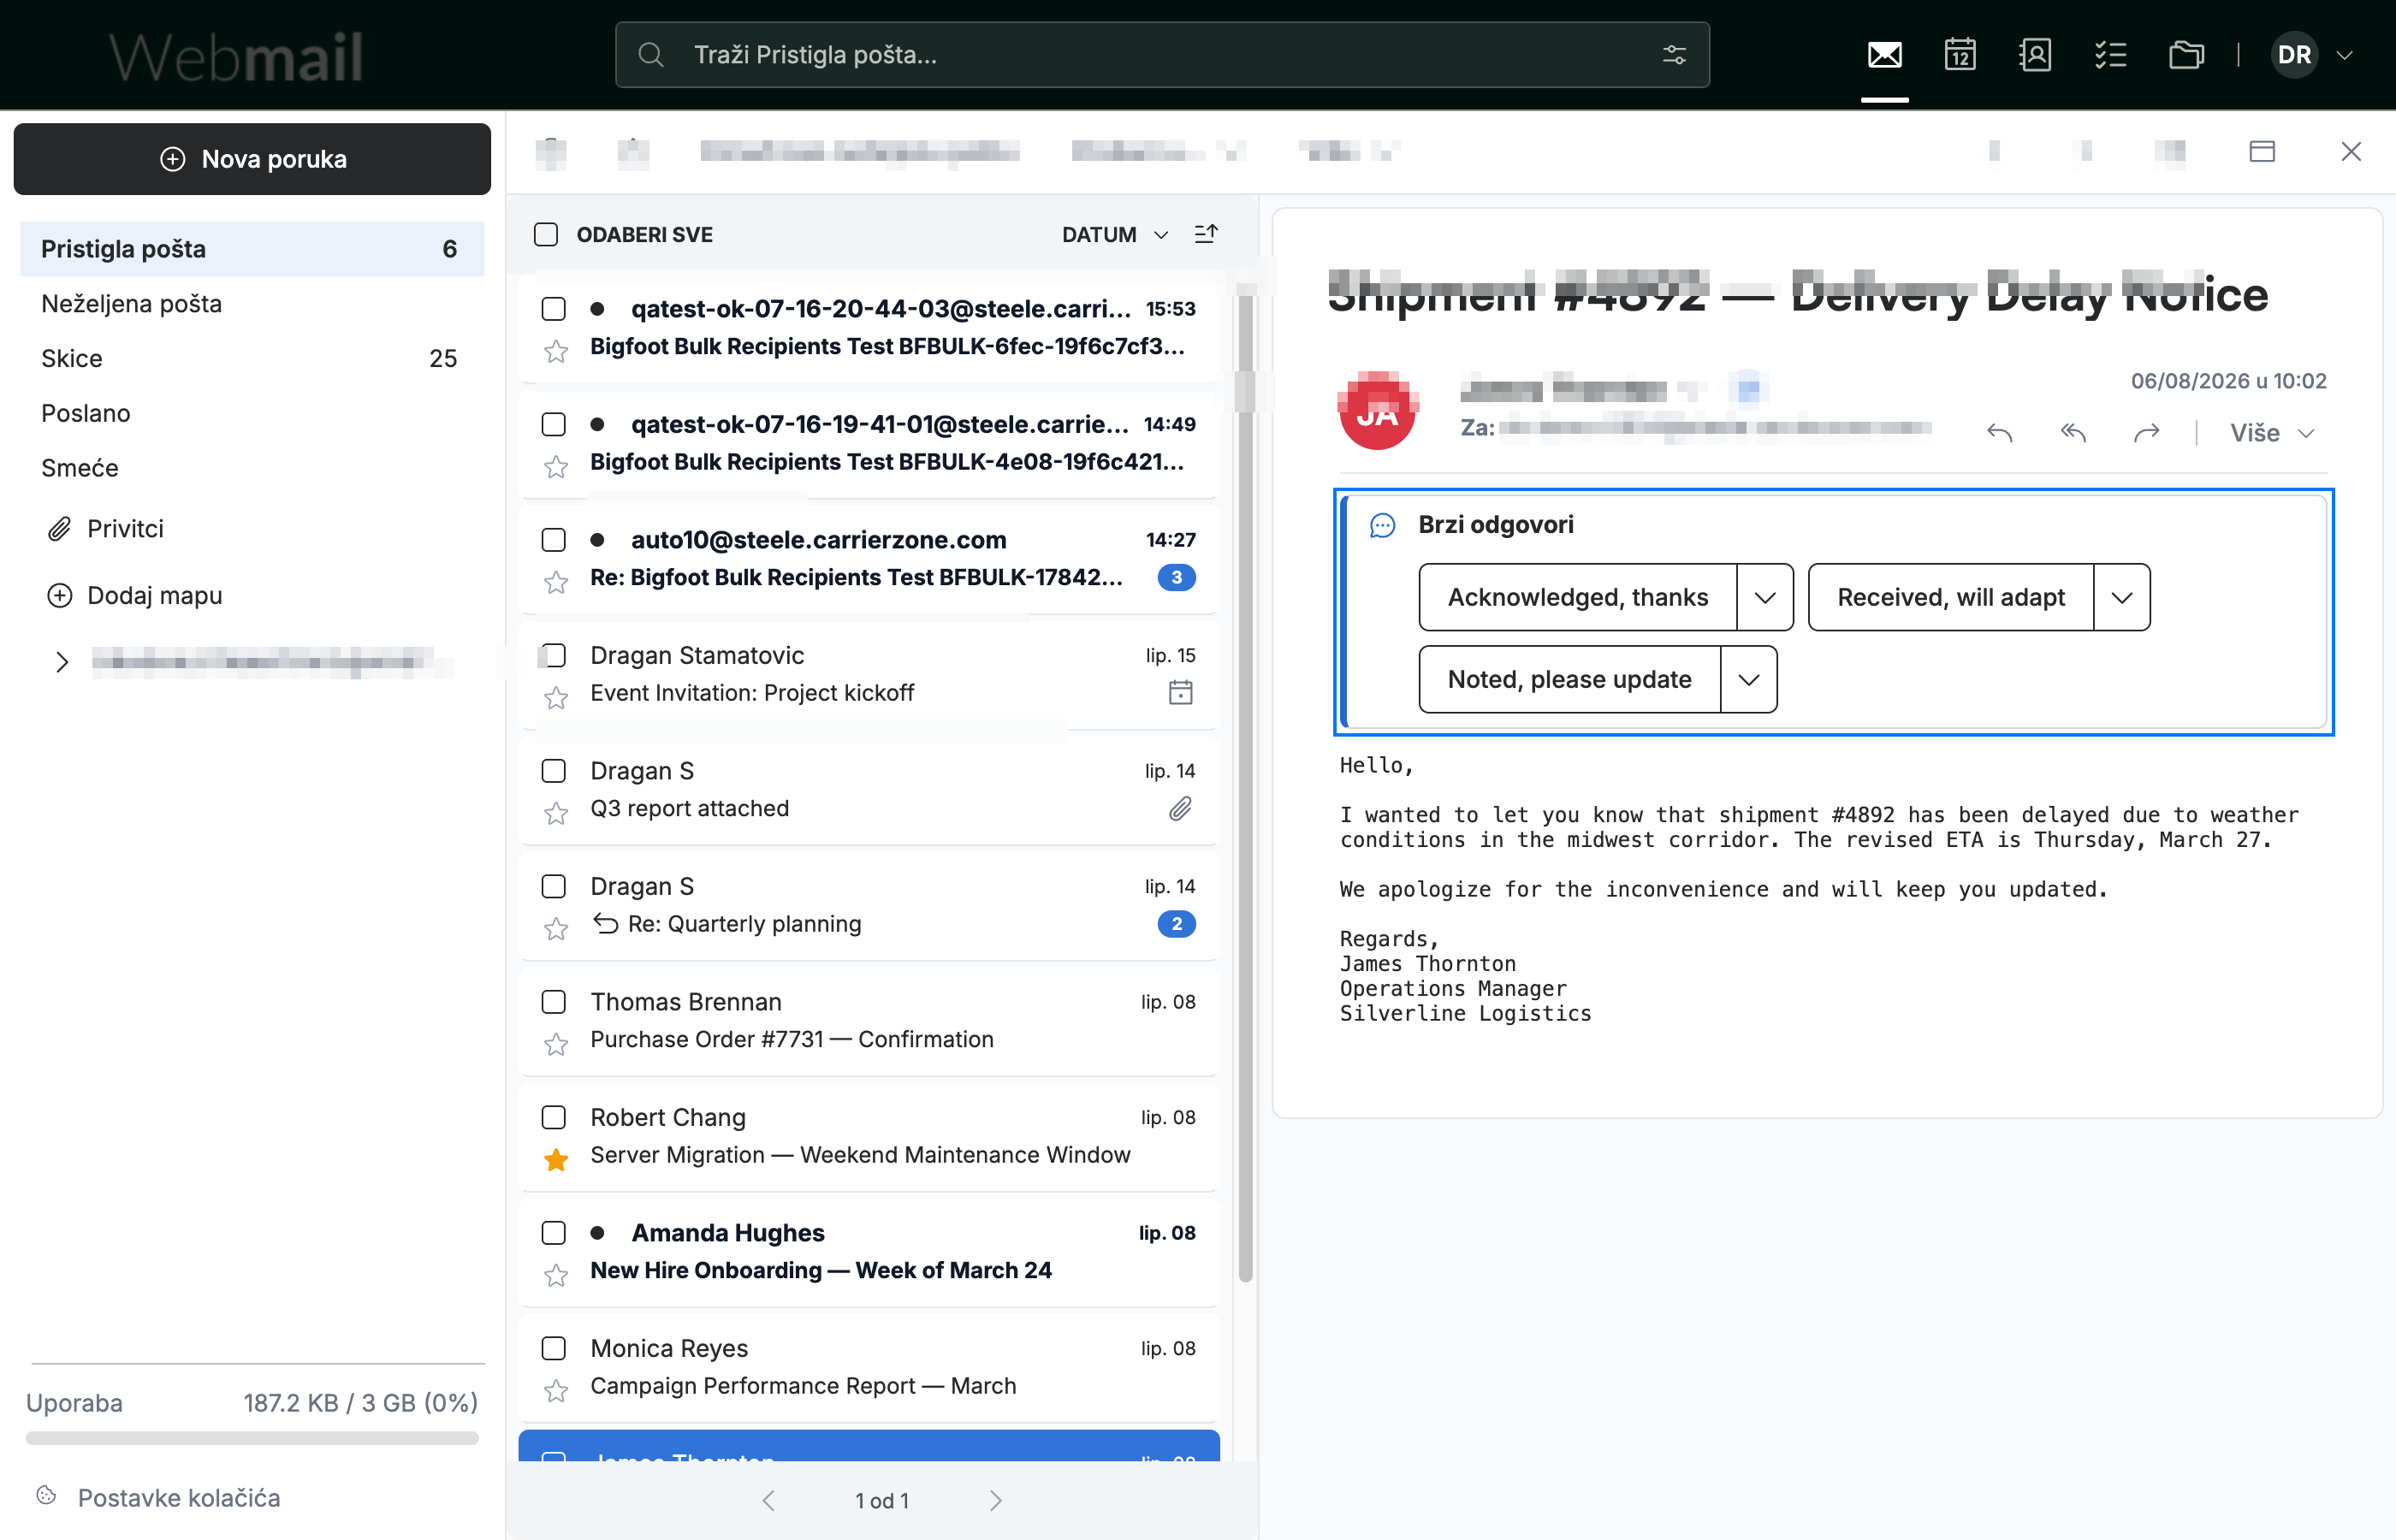Star the Event Invitation: Project kickoff message

click(x=556, y=698)
